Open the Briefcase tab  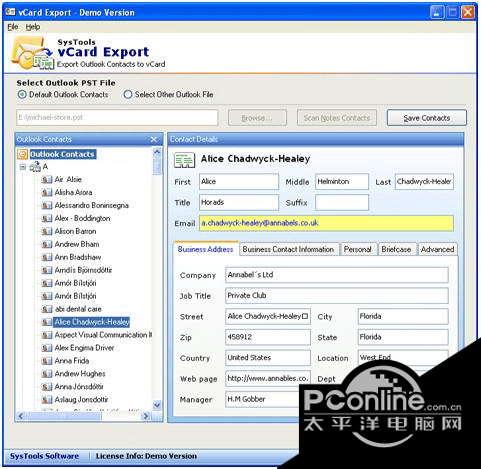(396, 249)
